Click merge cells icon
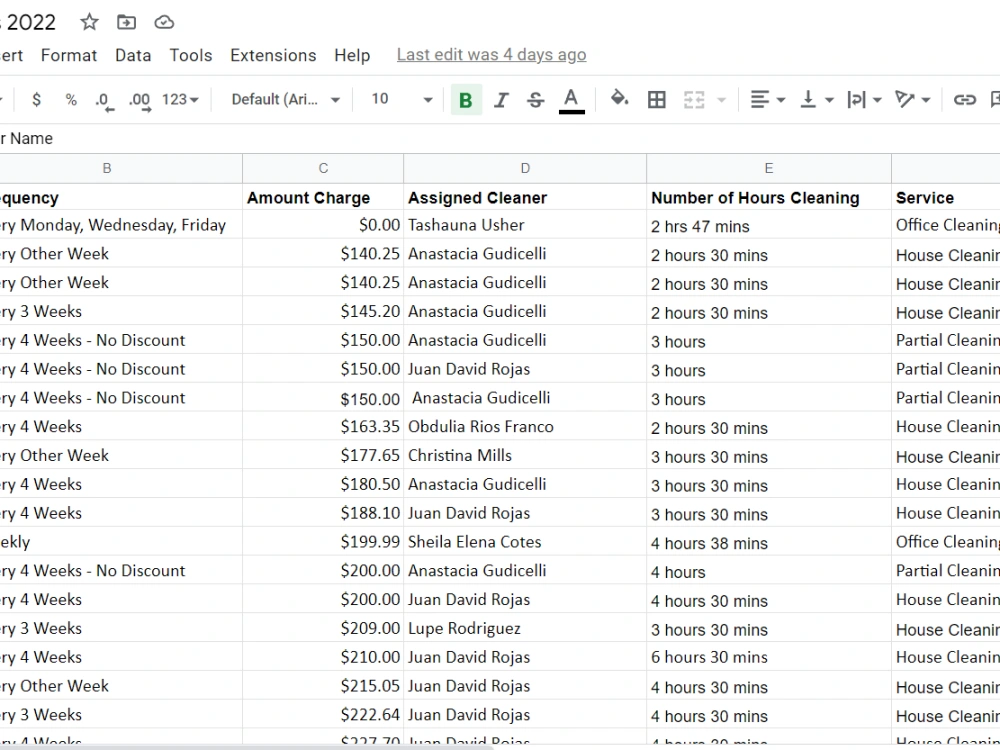 pyautogui.click(x=694, y=99)
